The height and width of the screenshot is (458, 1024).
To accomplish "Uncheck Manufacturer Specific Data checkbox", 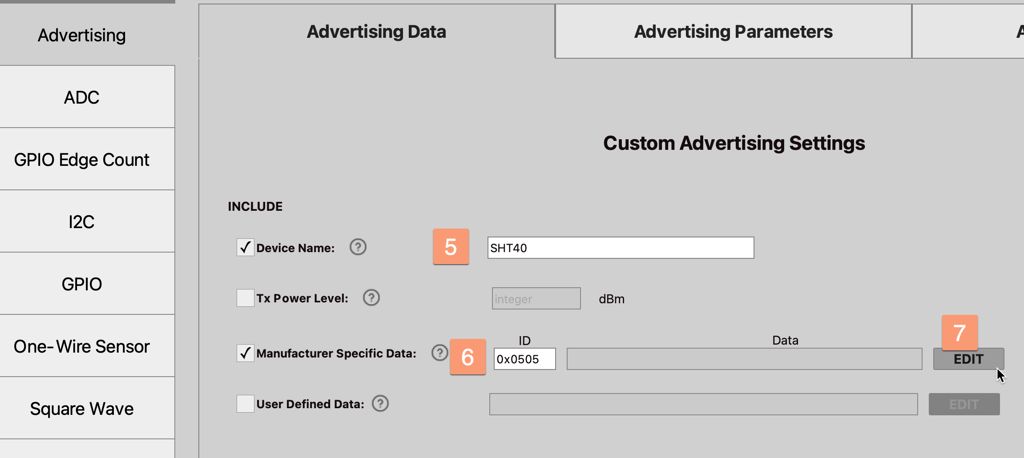I will pos(245,353).
